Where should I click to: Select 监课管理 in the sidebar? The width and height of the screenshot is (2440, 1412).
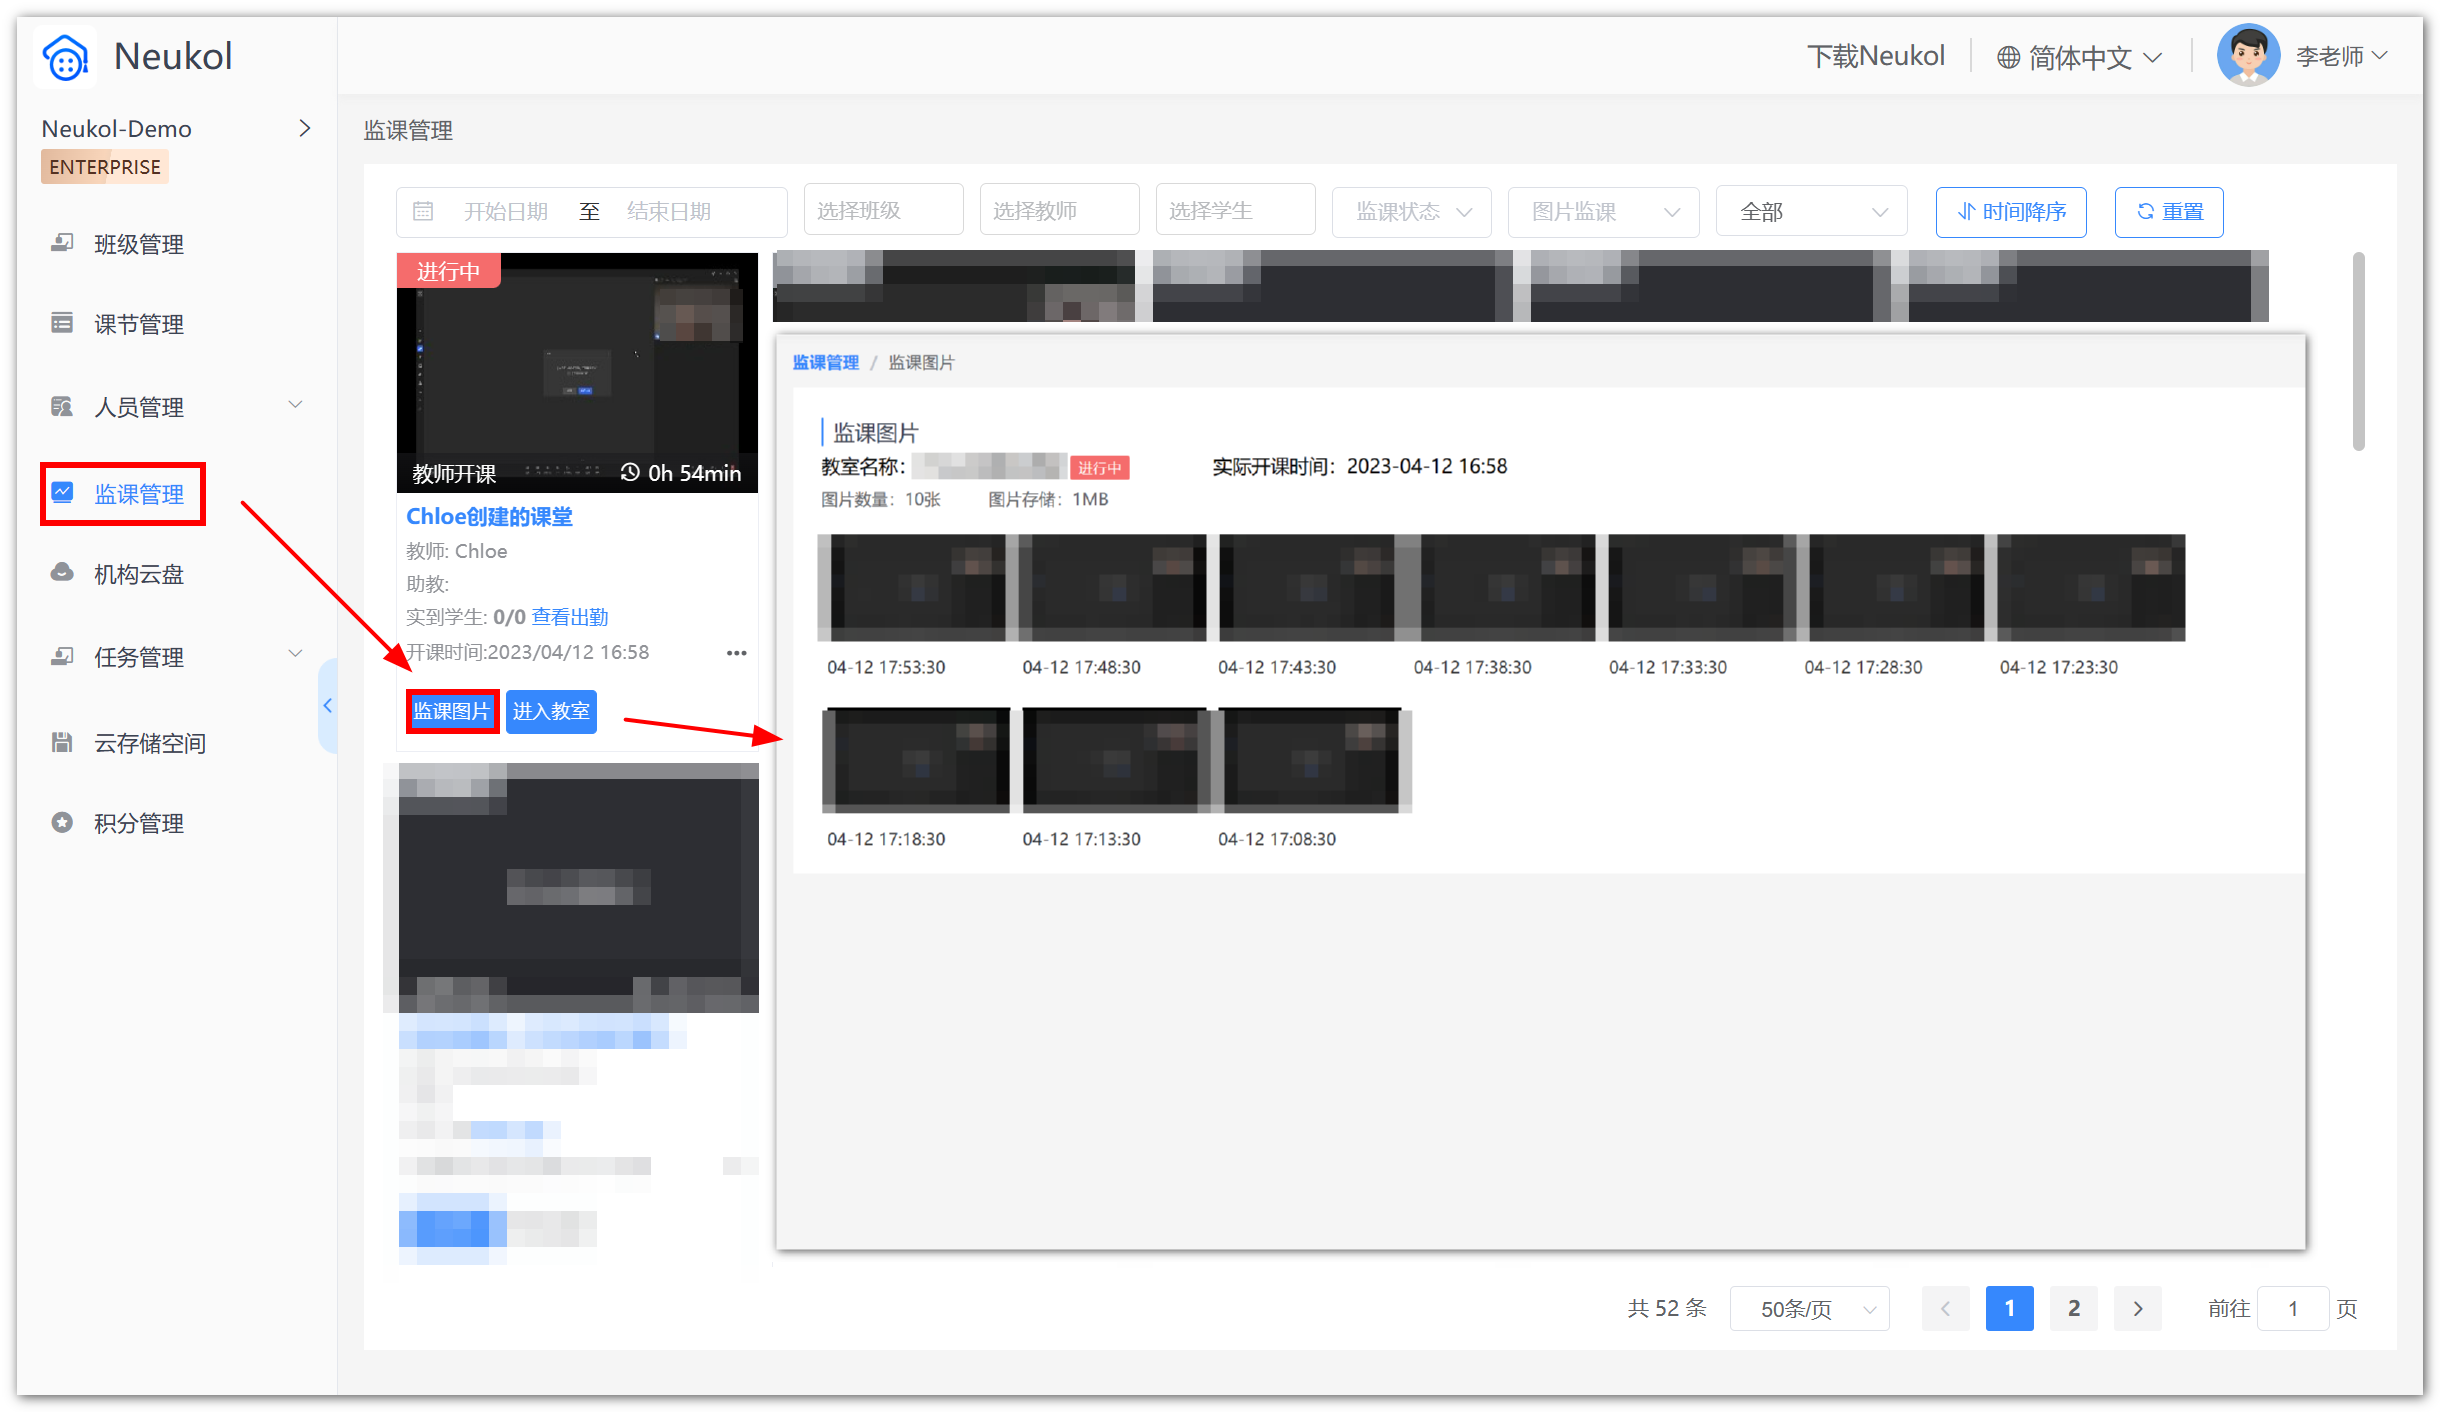138,494
